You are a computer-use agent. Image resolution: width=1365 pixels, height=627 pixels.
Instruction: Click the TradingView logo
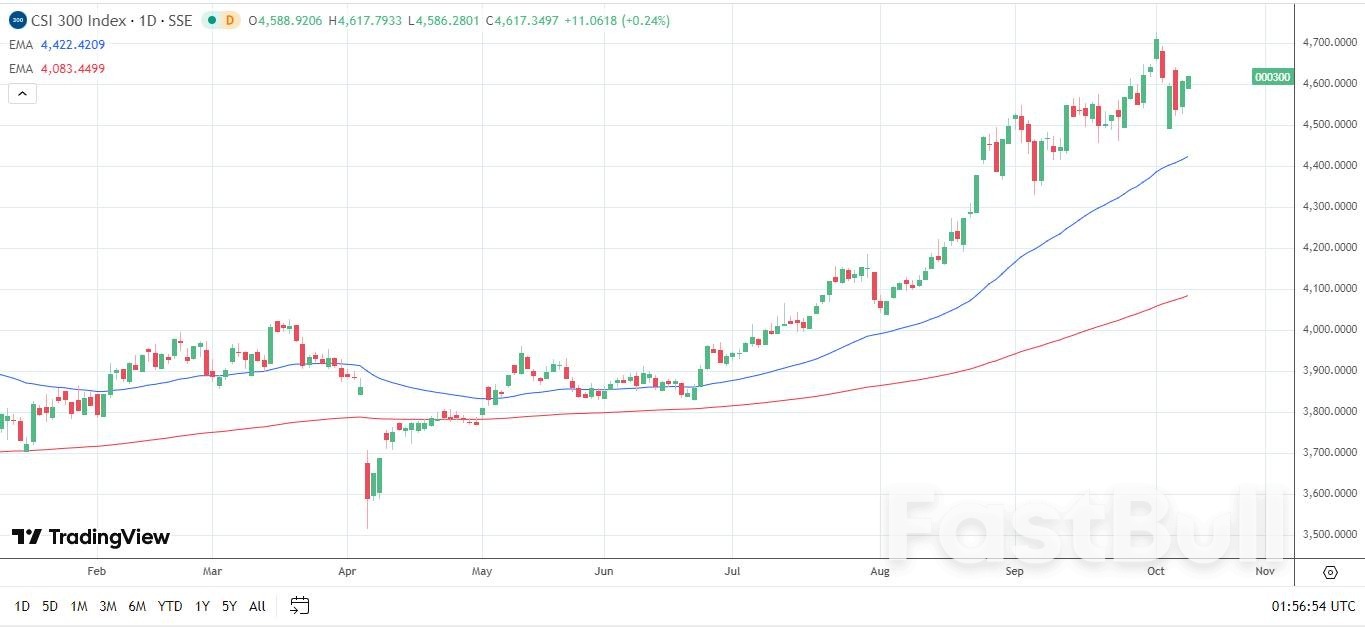point(91,537)
